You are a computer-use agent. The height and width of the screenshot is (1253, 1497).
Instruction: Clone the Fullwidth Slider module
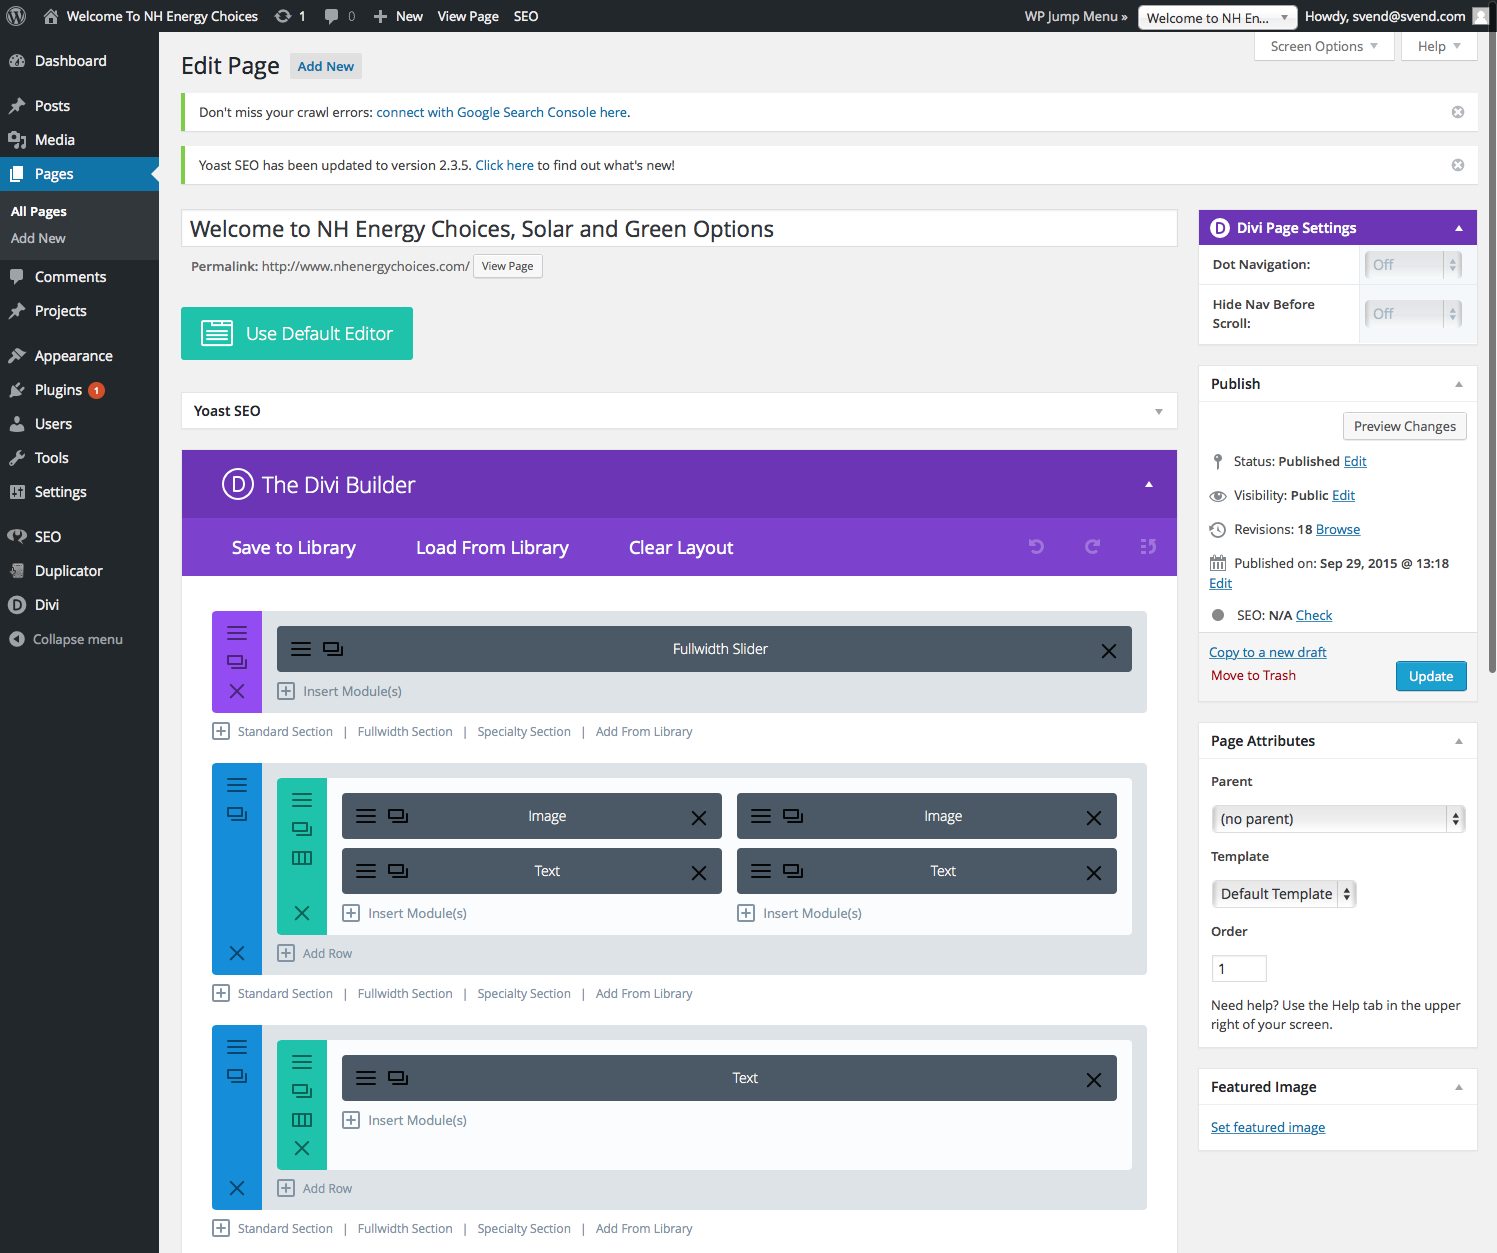[333, 649]
